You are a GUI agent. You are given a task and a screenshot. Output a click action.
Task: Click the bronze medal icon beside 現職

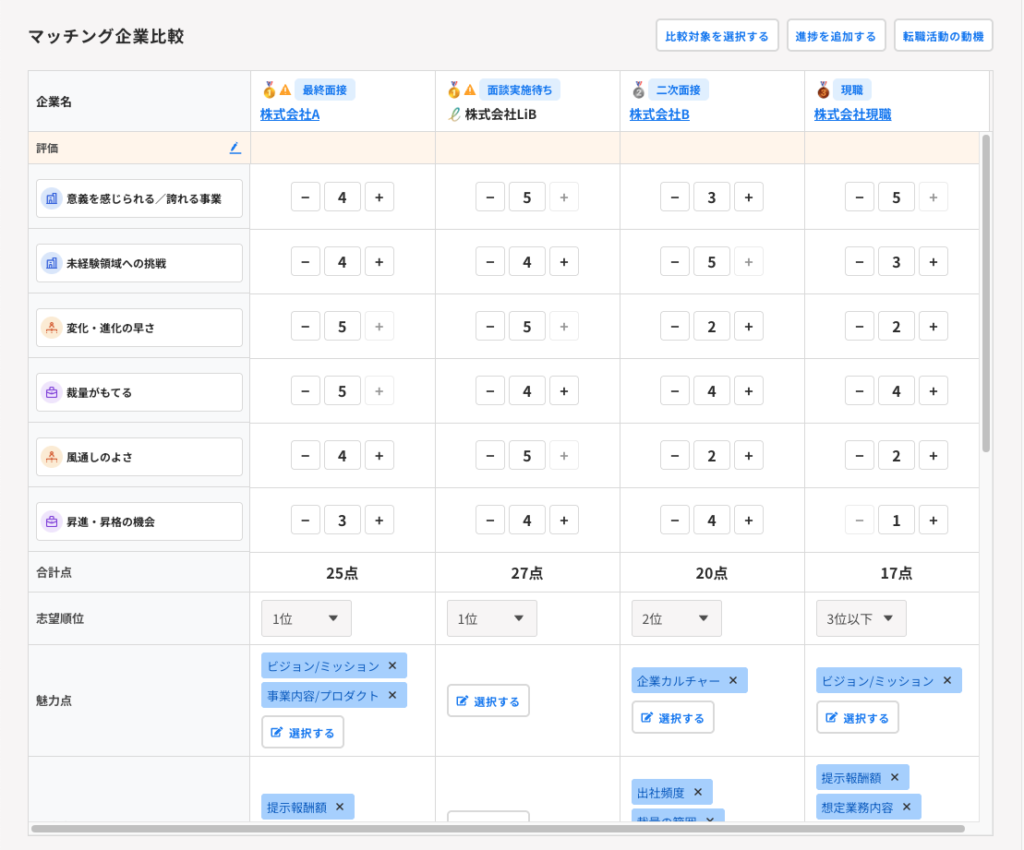pos(823,90)
